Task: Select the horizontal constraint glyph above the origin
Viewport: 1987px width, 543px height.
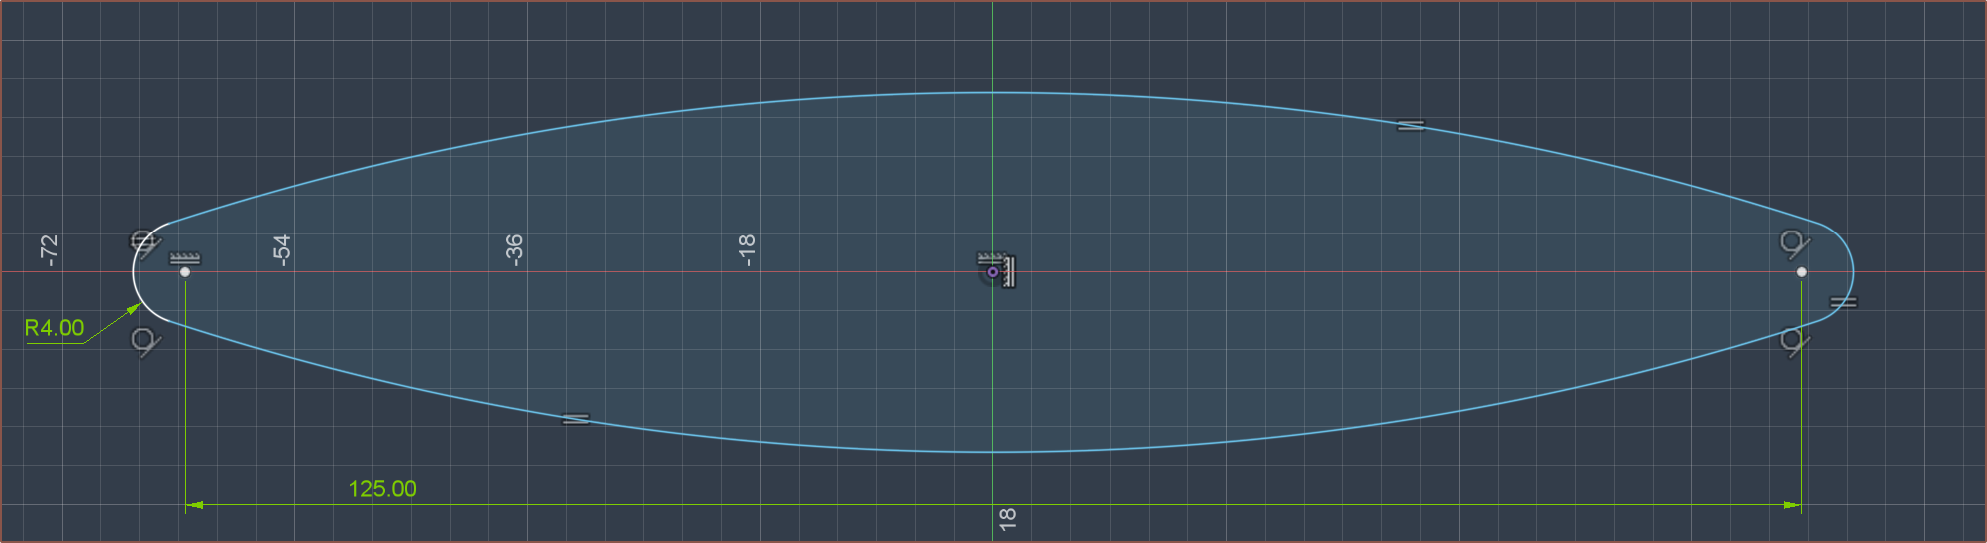Action: (990, 258)
